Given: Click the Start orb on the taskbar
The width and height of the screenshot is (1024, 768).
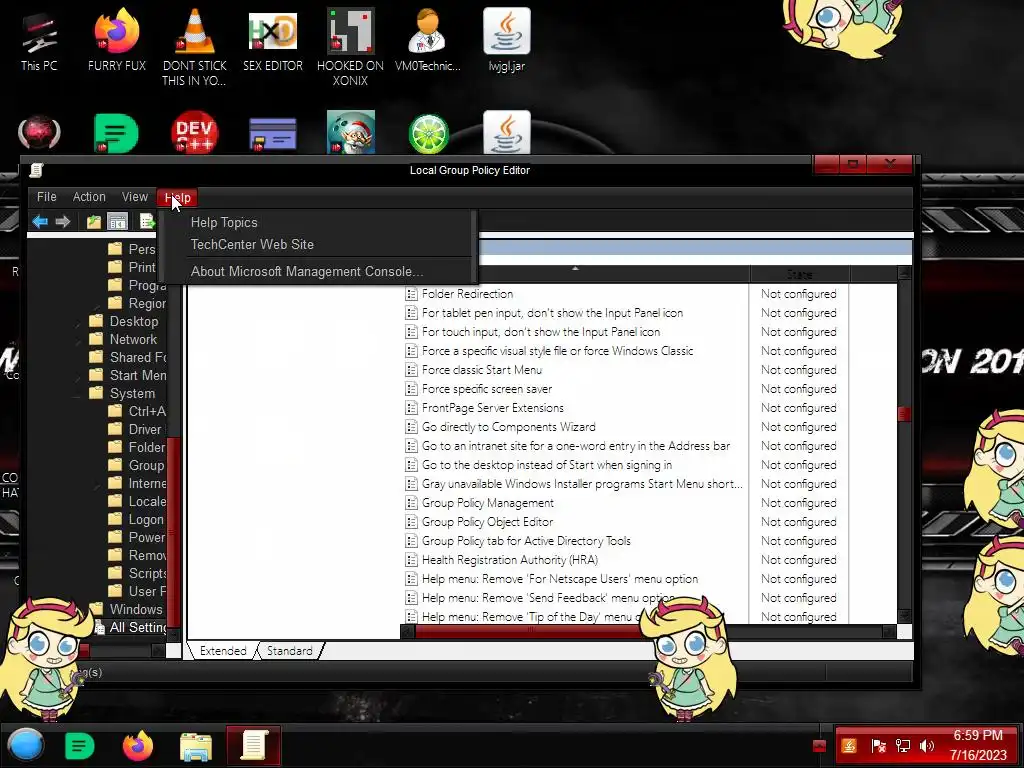Looking at the screenshot, I should pos(26,745).
